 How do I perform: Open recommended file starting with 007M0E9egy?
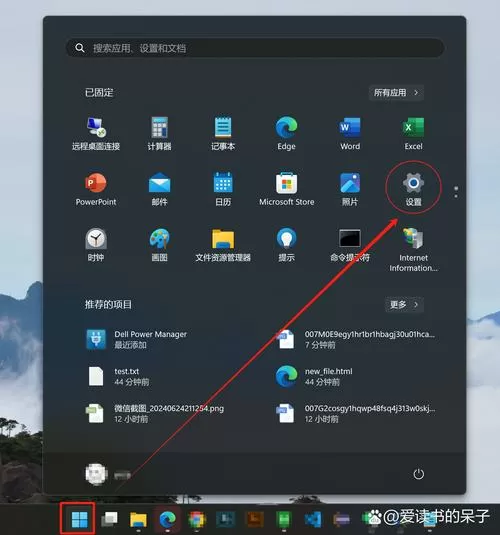coord(355,339)
